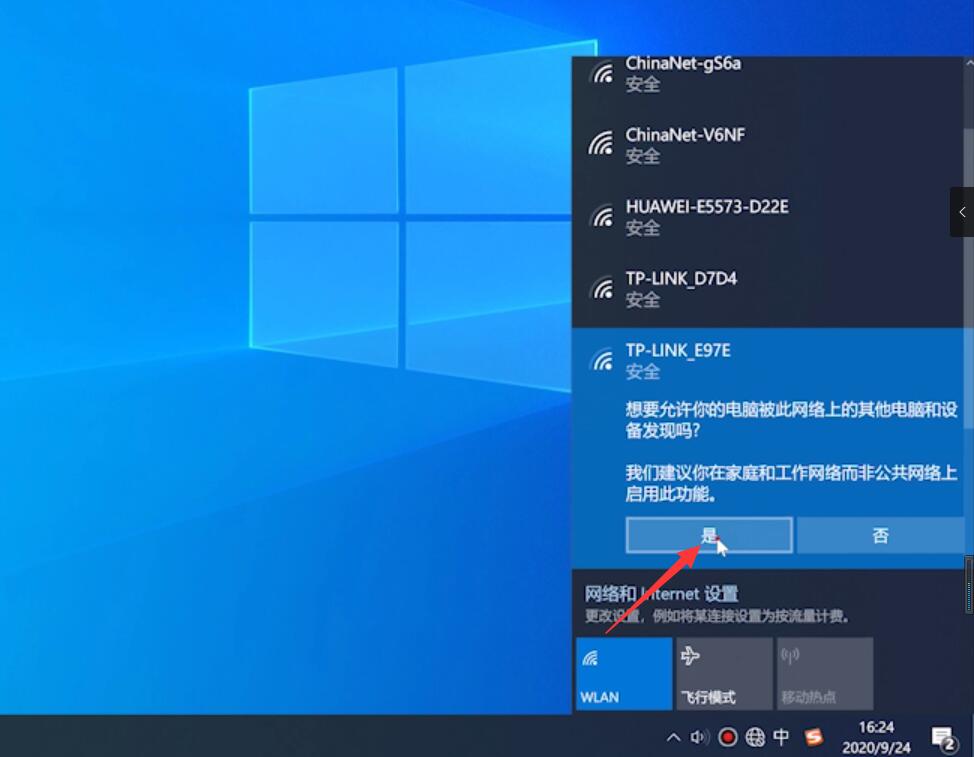Select the ChinaNet-V6NF network
This screenshot has width=974, height=757.
[x=768, y=145]
